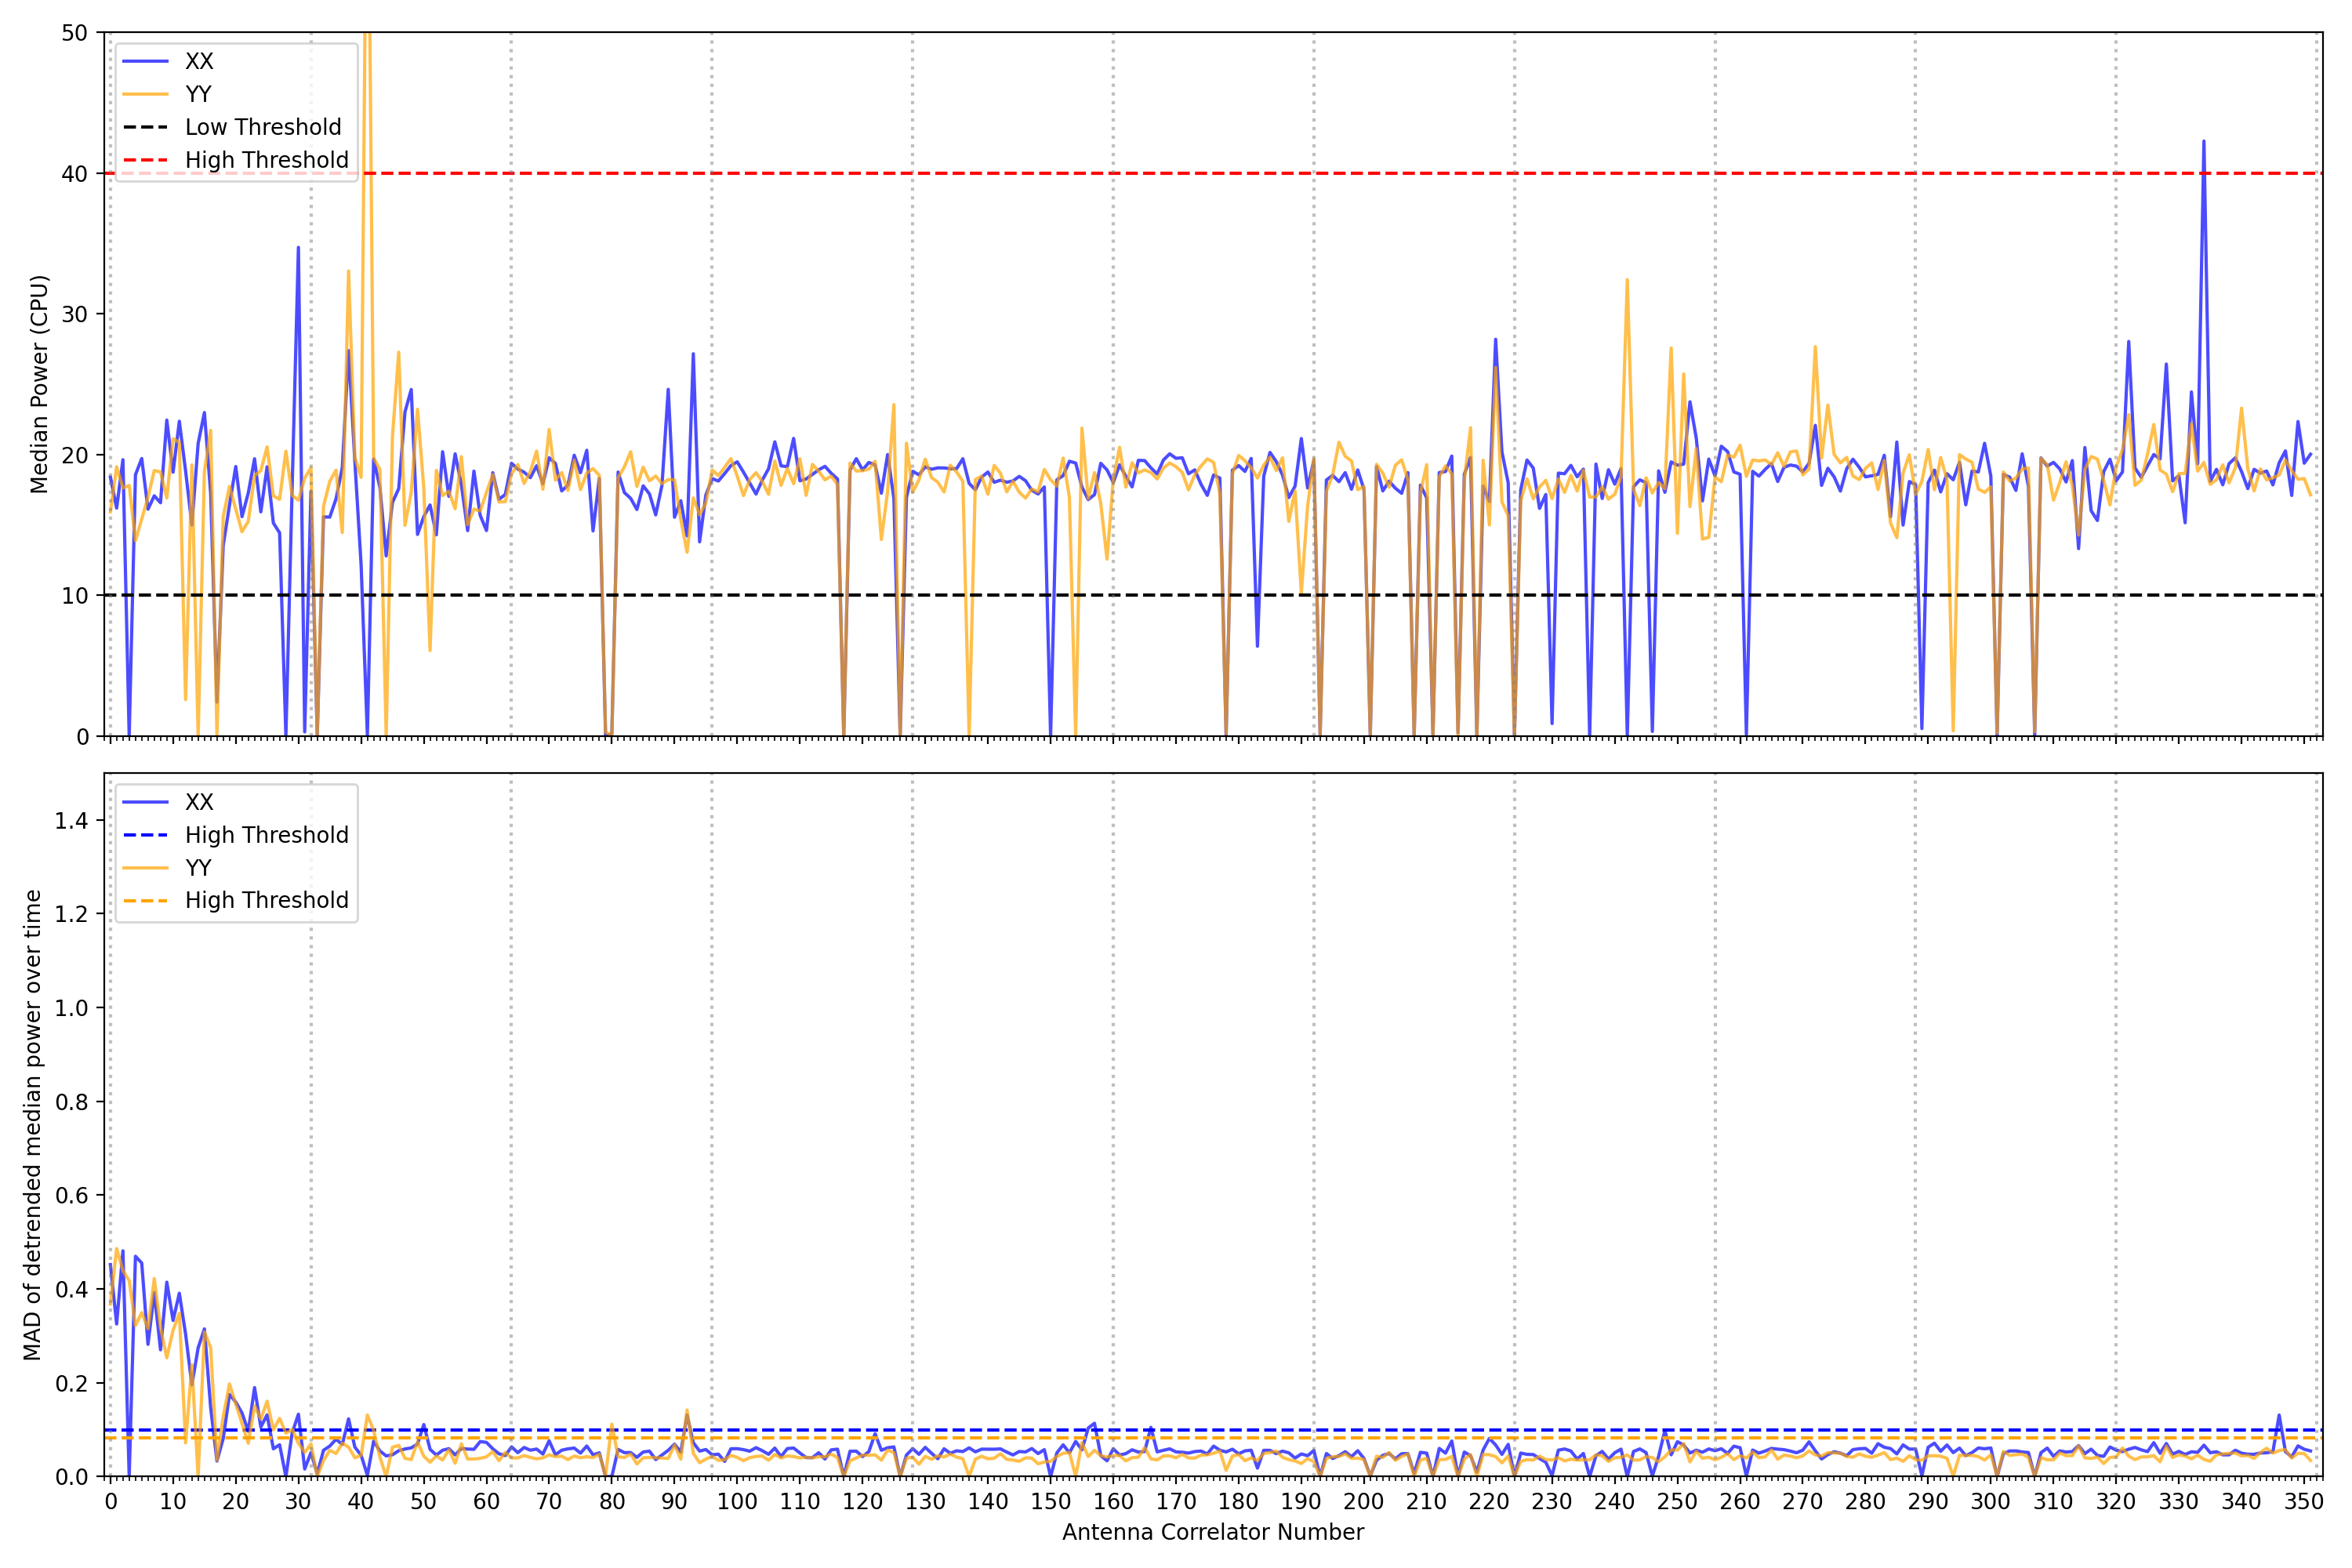Viewport: 2352px width, 1568px height.
Task: Click the x-axis tick label 350
Action: [2303, 1502]
